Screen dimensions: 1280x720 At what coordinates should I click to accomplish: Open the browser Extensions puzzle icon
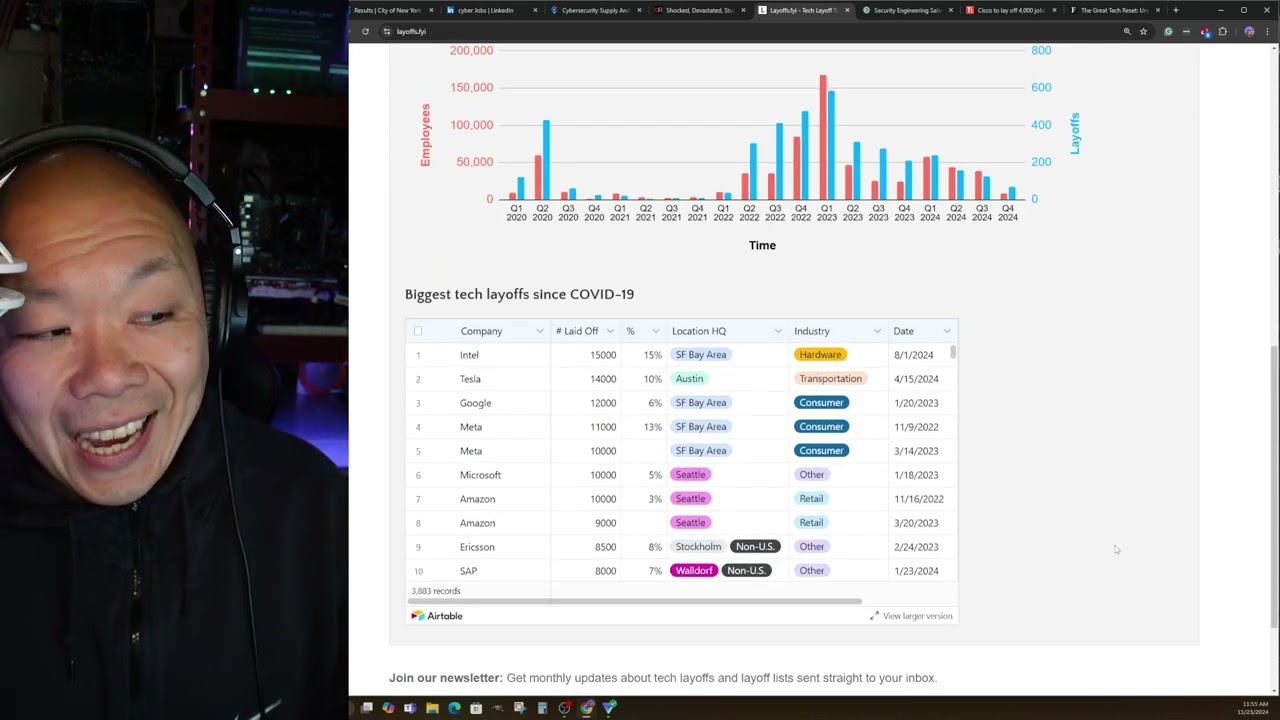click(1222, 31)
